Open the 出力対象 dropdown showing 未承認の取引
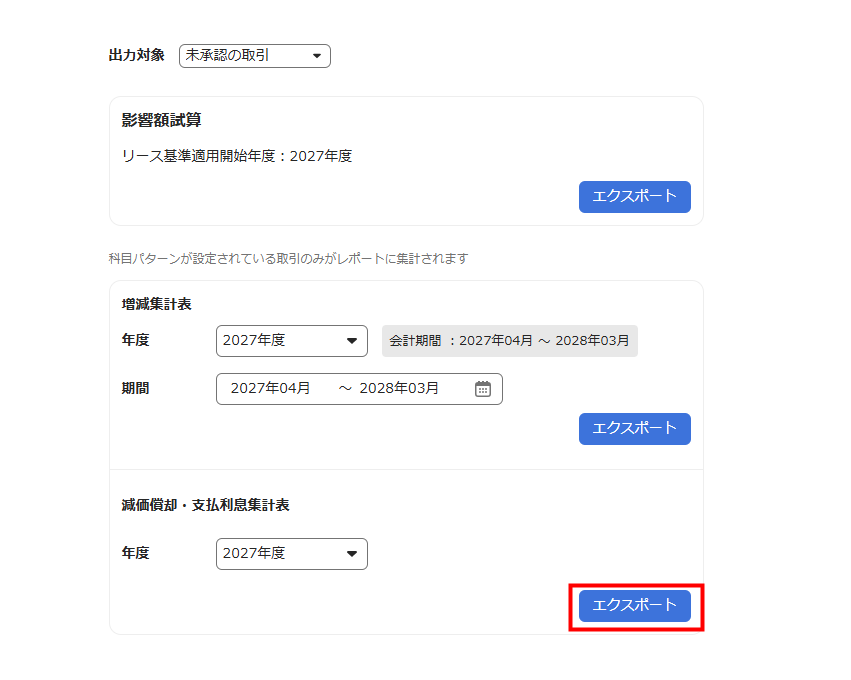Image resolution: width=851 pixels, height=680 pixels. (x=254, y=56)
